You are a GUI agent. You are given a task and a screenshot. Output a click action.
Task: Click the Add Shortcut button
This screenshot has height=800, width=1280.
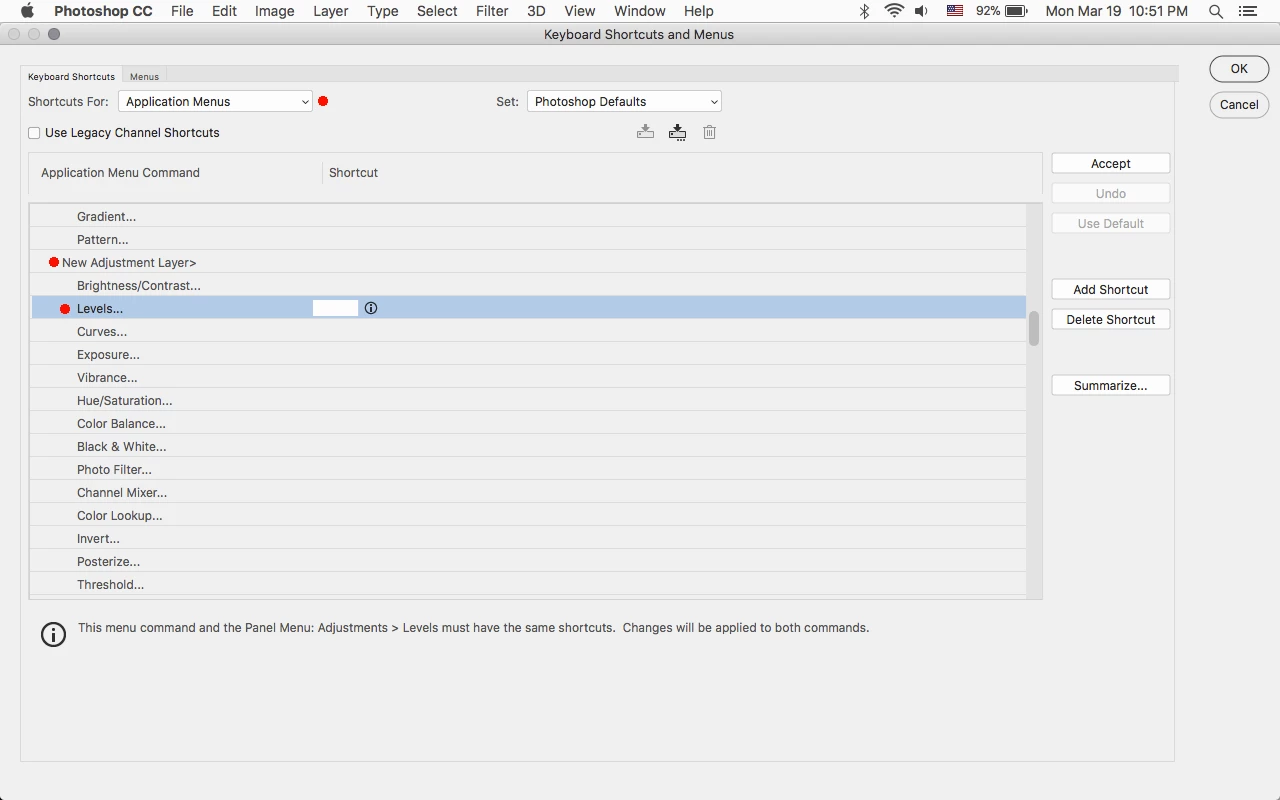1111,289
